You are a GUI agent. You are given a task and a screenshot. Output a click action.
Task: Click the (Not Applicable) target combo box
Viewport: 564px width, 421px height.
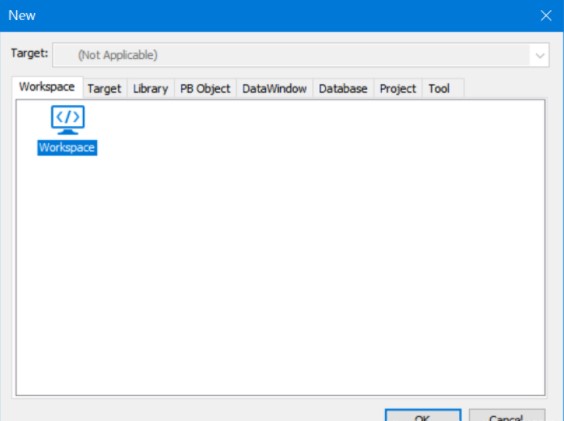[x=301, y=55]
